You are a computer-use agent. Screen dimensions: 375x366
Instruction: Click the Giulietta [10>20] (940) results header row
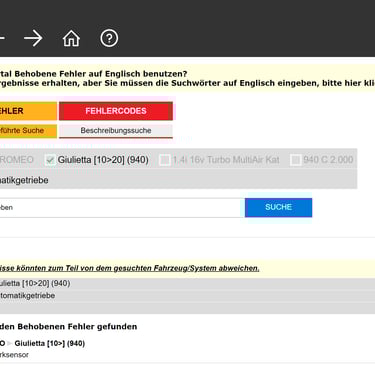(x=187, y=283)
